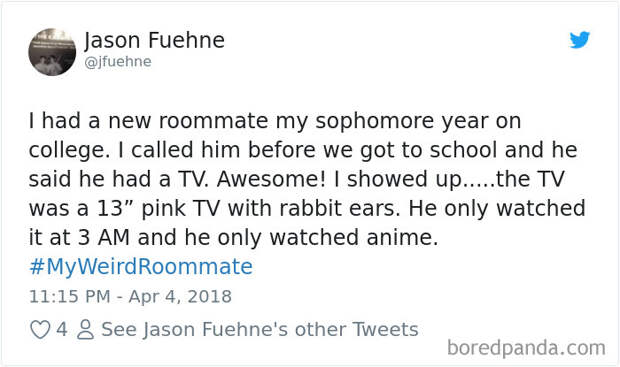Click the phrase 'I showed up.....the TV'
Screen dimensions: 620x367
(x=449, y=179)
